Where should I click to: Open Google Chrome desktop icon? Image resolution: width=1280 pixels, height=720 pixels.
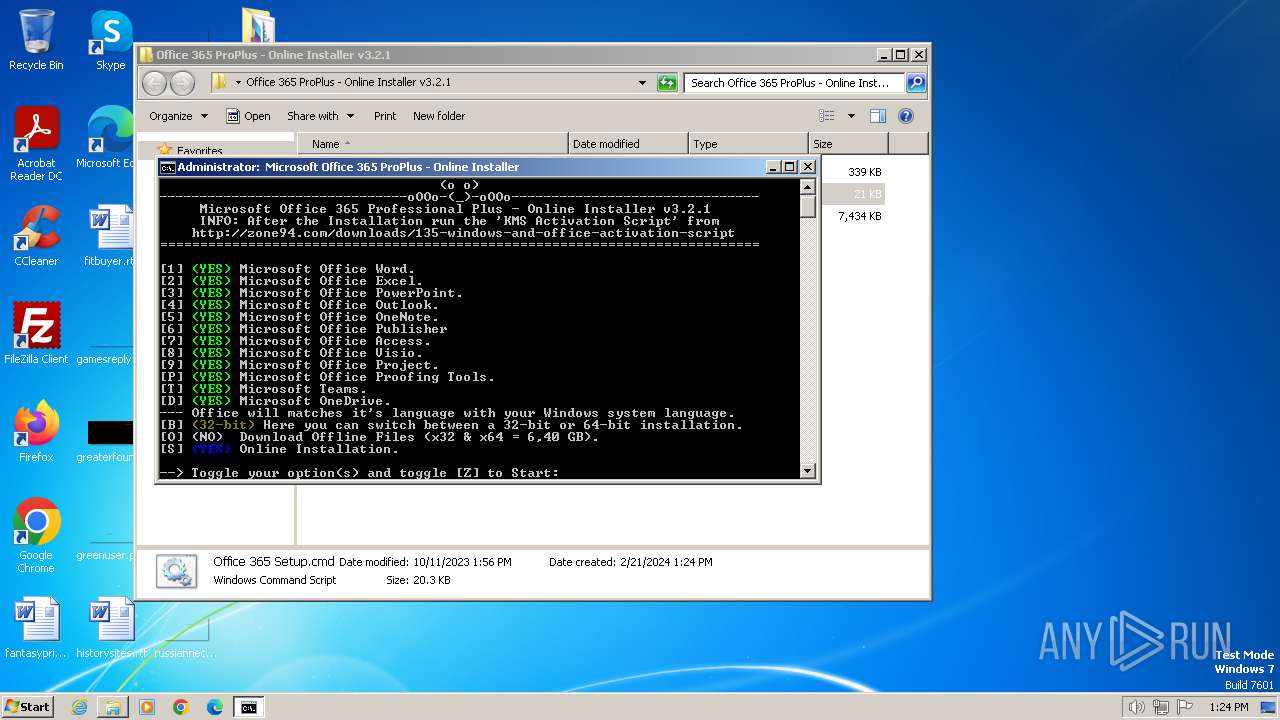click(x=36, y=535)
